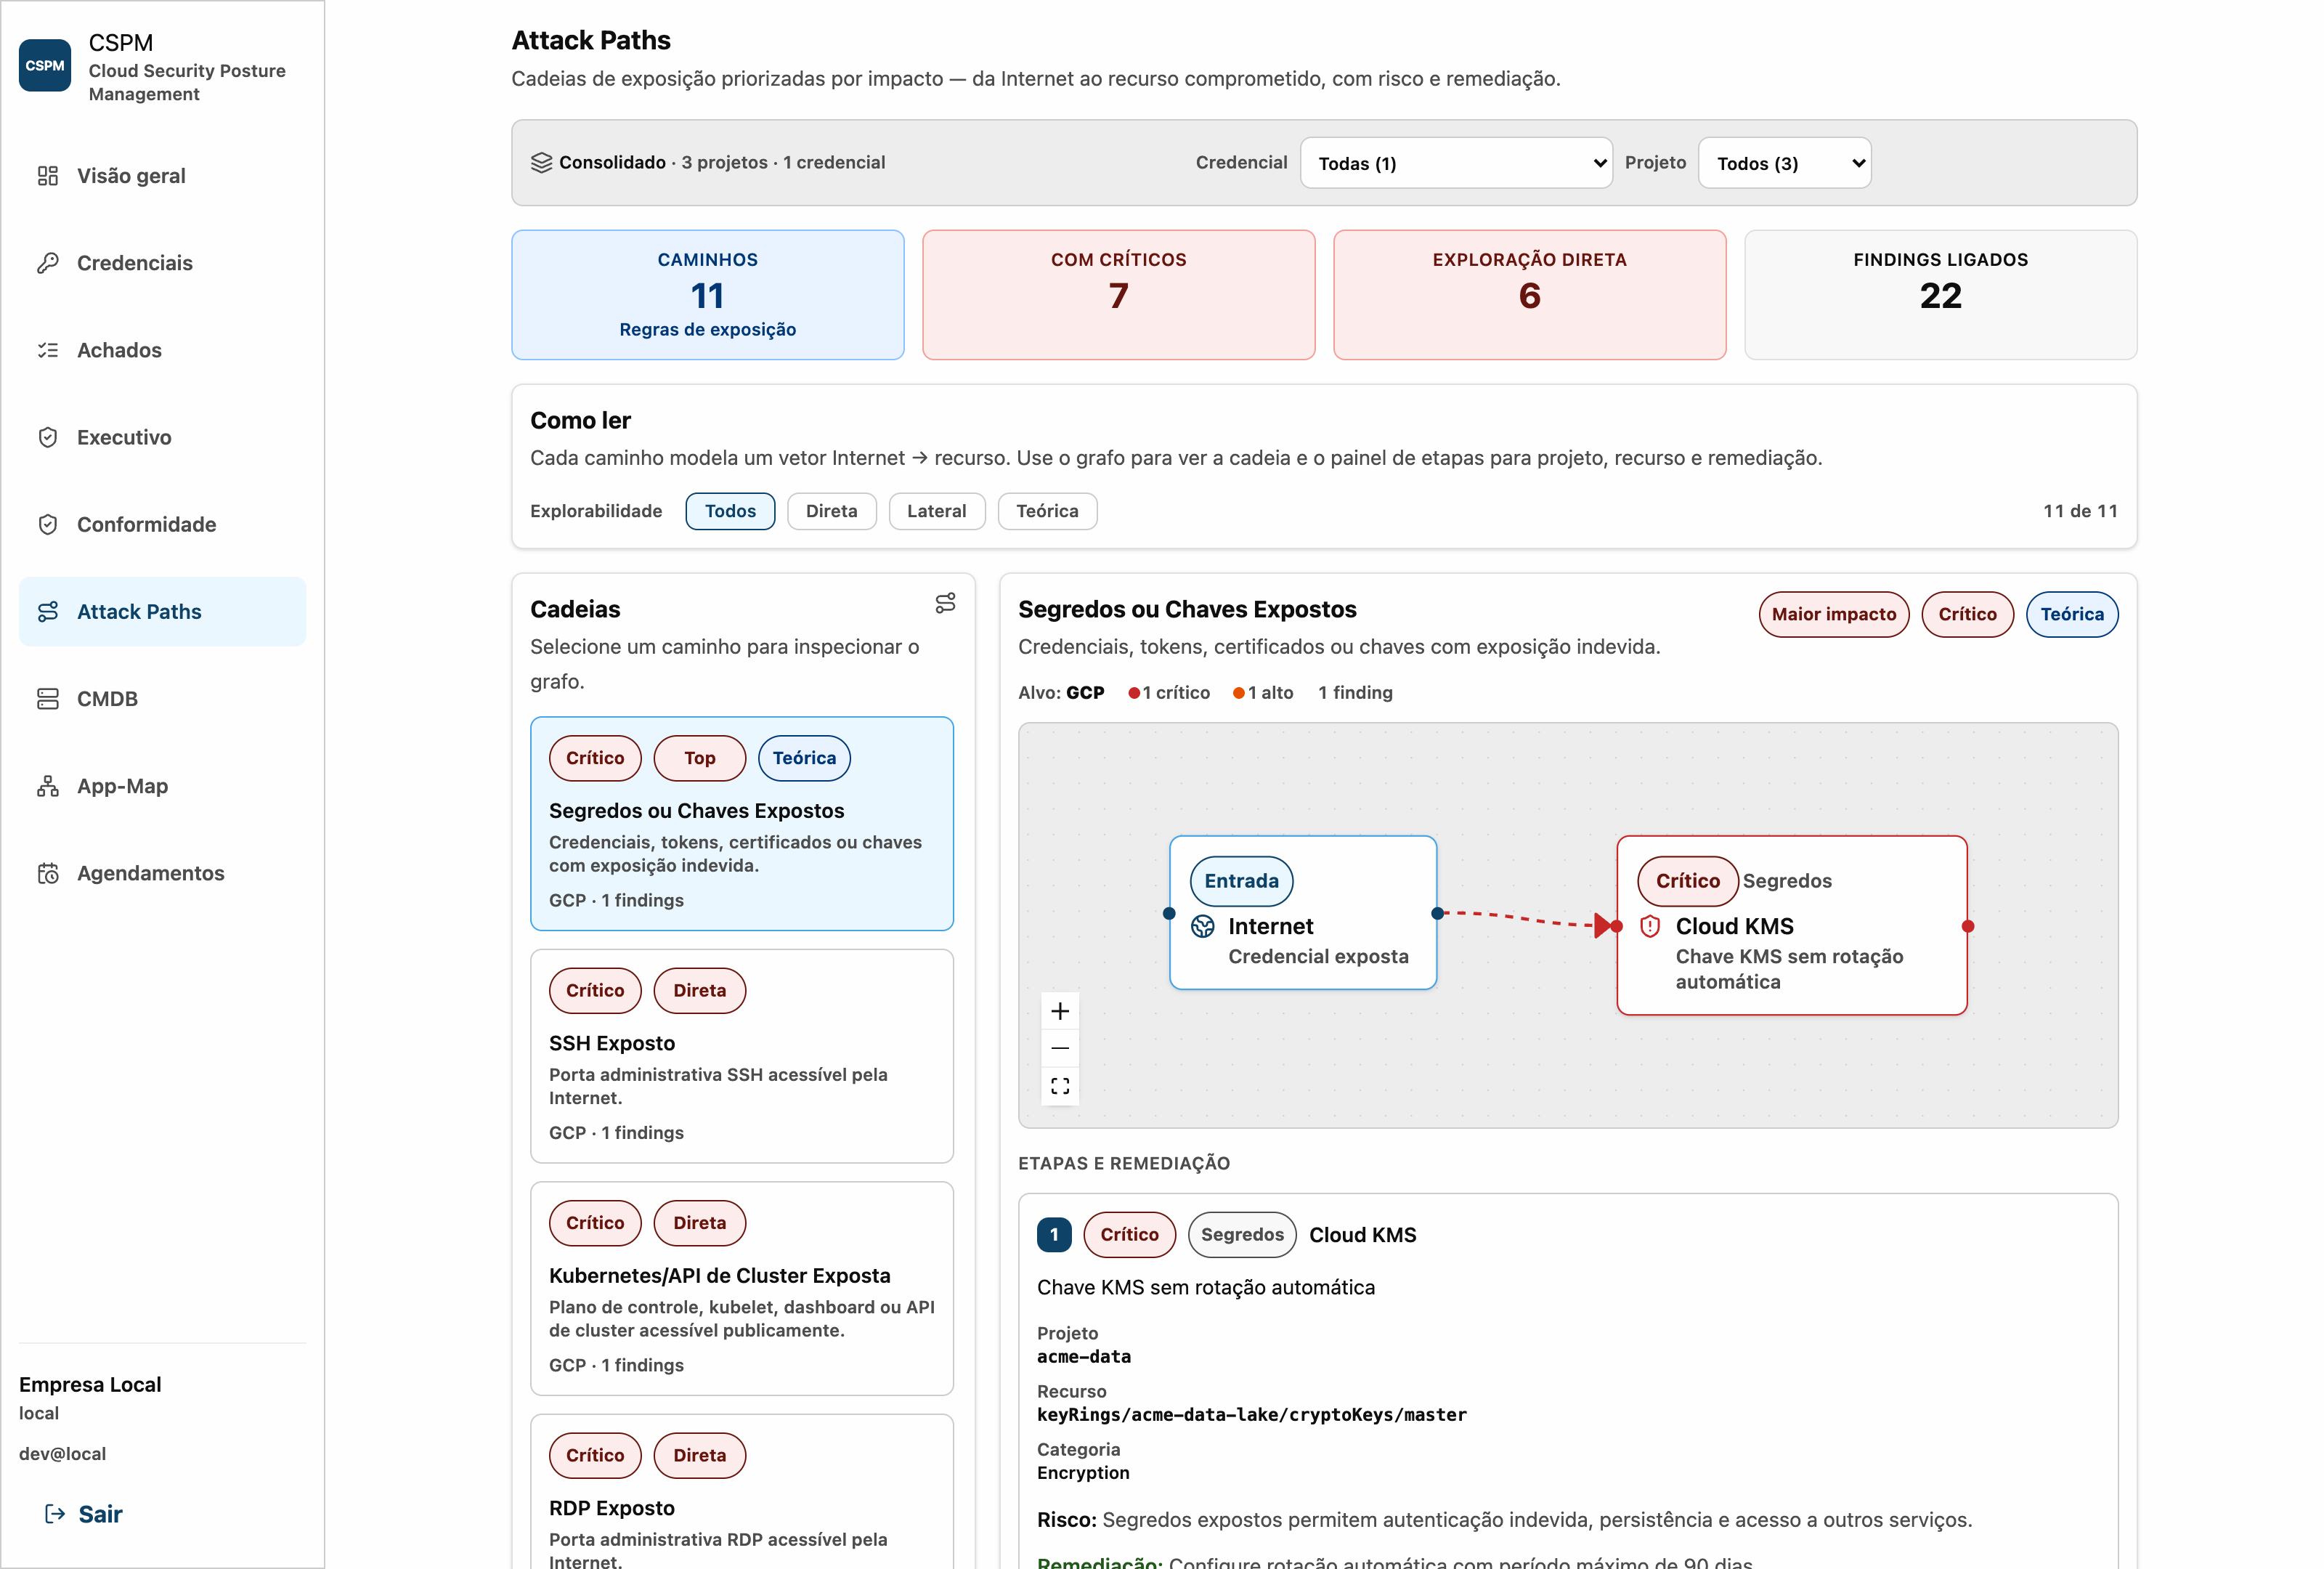Click the CSPM logo icon
This screenshot has height=1569, width=2324.
pos(45,66)
